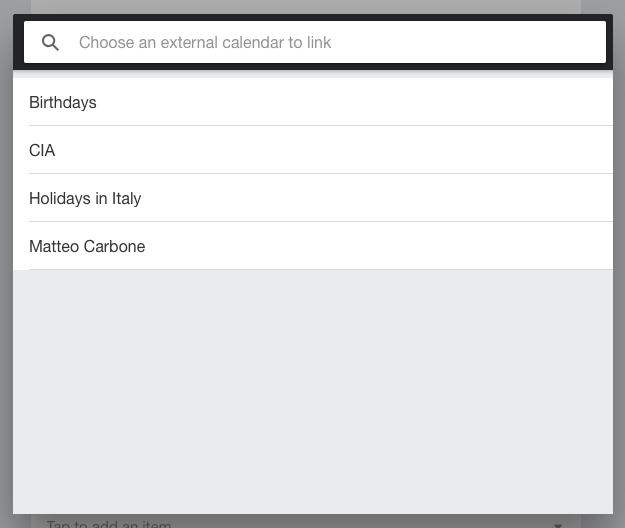
Task: Select the Birthdays calendar
Action: [x=63, y=102]
